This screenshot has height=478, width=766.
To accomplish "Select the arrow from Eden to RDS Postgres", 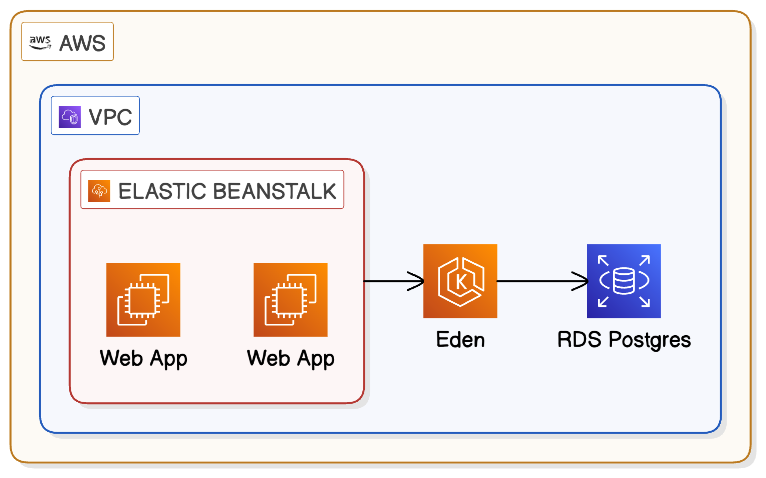I will (540, 281).
